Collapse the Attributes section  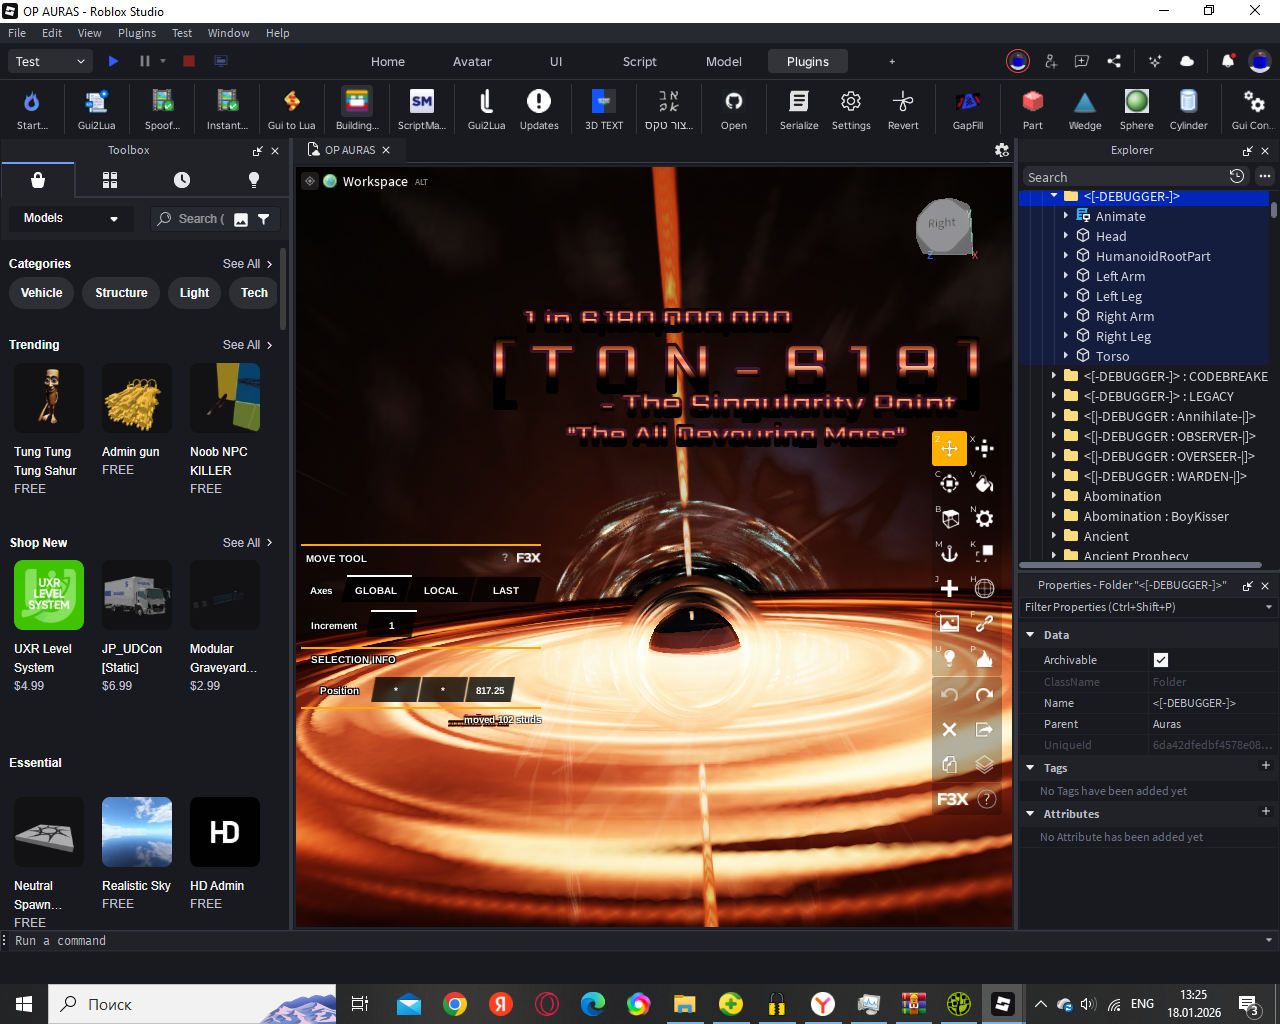point(1030,814)
